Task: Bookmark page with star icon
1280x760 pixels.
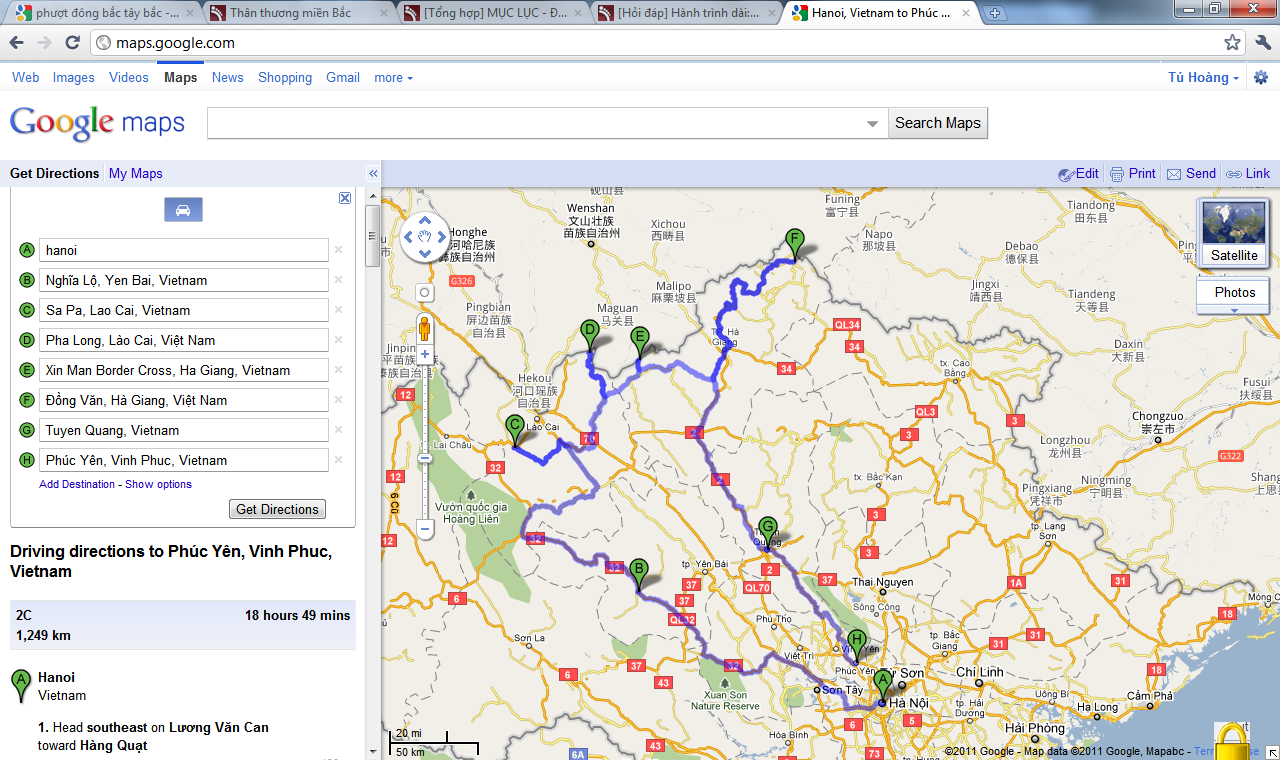Action: pos(1232,43)
